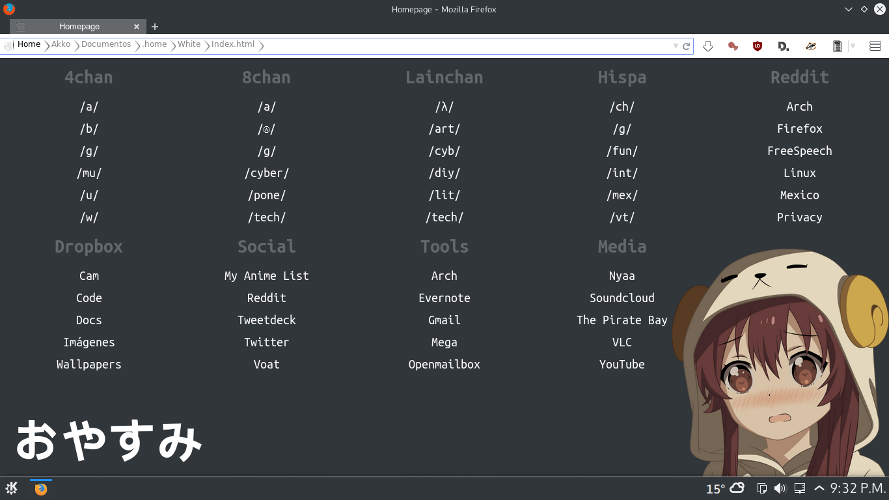Open /mu/ under 4chan

click(89, 173)
